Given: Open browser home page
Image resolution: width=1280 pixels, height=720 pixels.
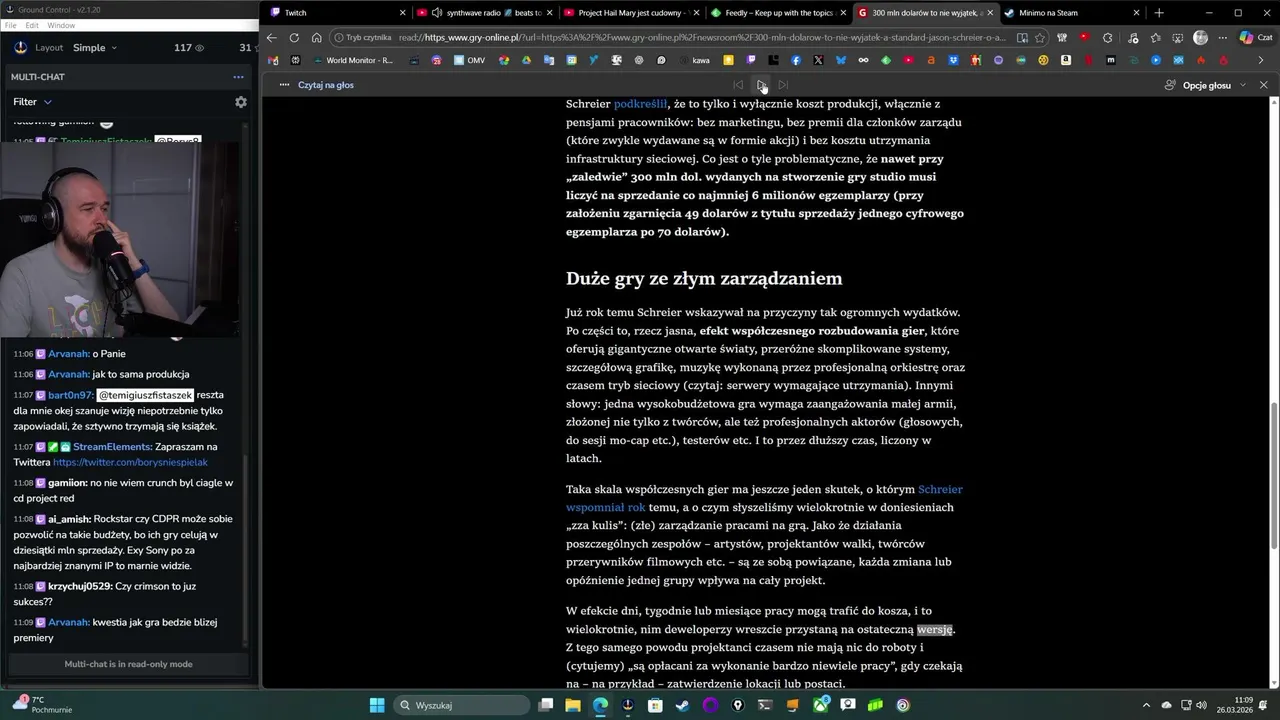Looking at the screenshot, I should click(316, 38).
